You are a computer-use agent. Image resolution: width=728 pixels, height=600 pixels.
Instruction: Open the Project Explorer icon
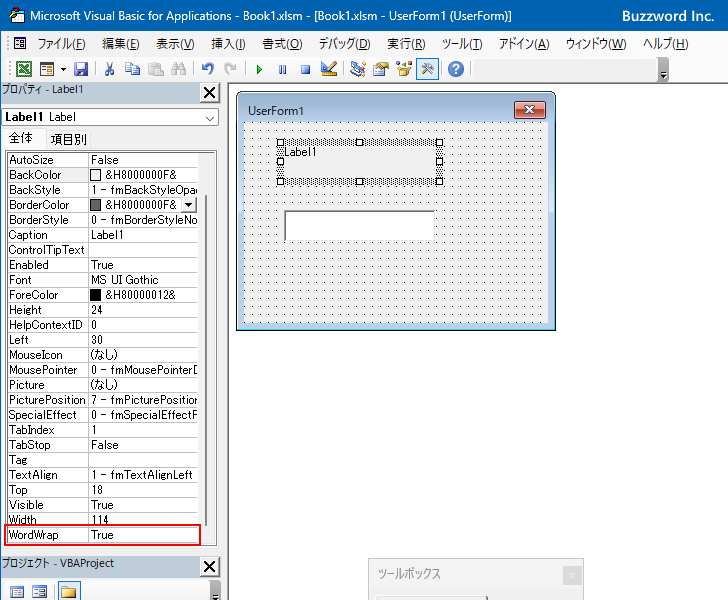358,69
